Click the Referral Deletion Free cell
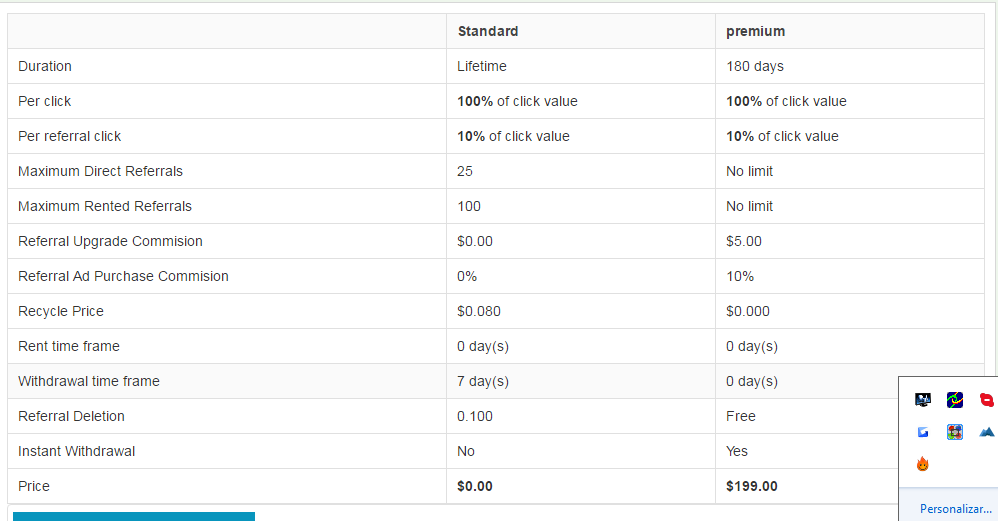This screenshot has width=998, height=521. [741, 416]
